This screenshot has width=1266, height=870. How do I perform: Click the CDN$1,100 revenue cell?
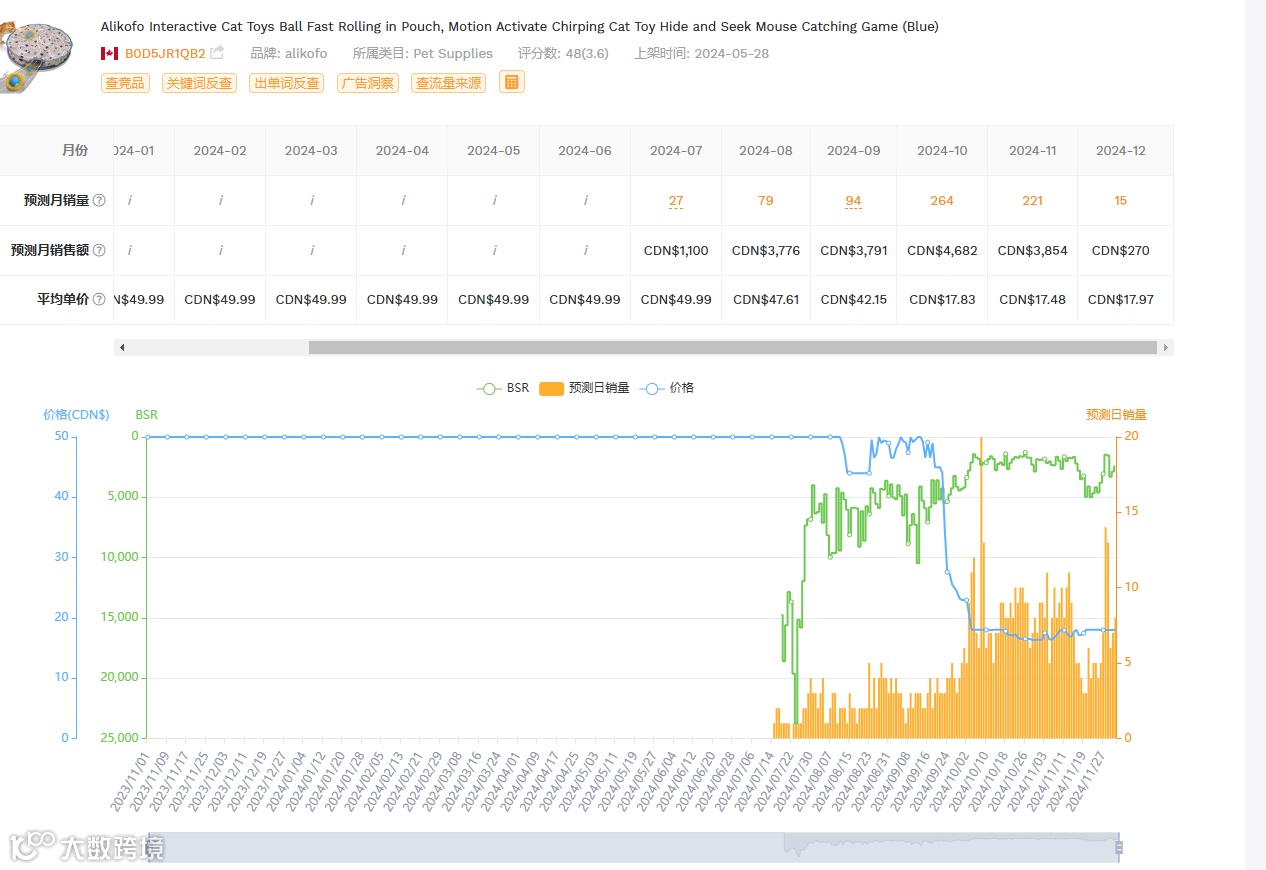(x=676, y=250)
